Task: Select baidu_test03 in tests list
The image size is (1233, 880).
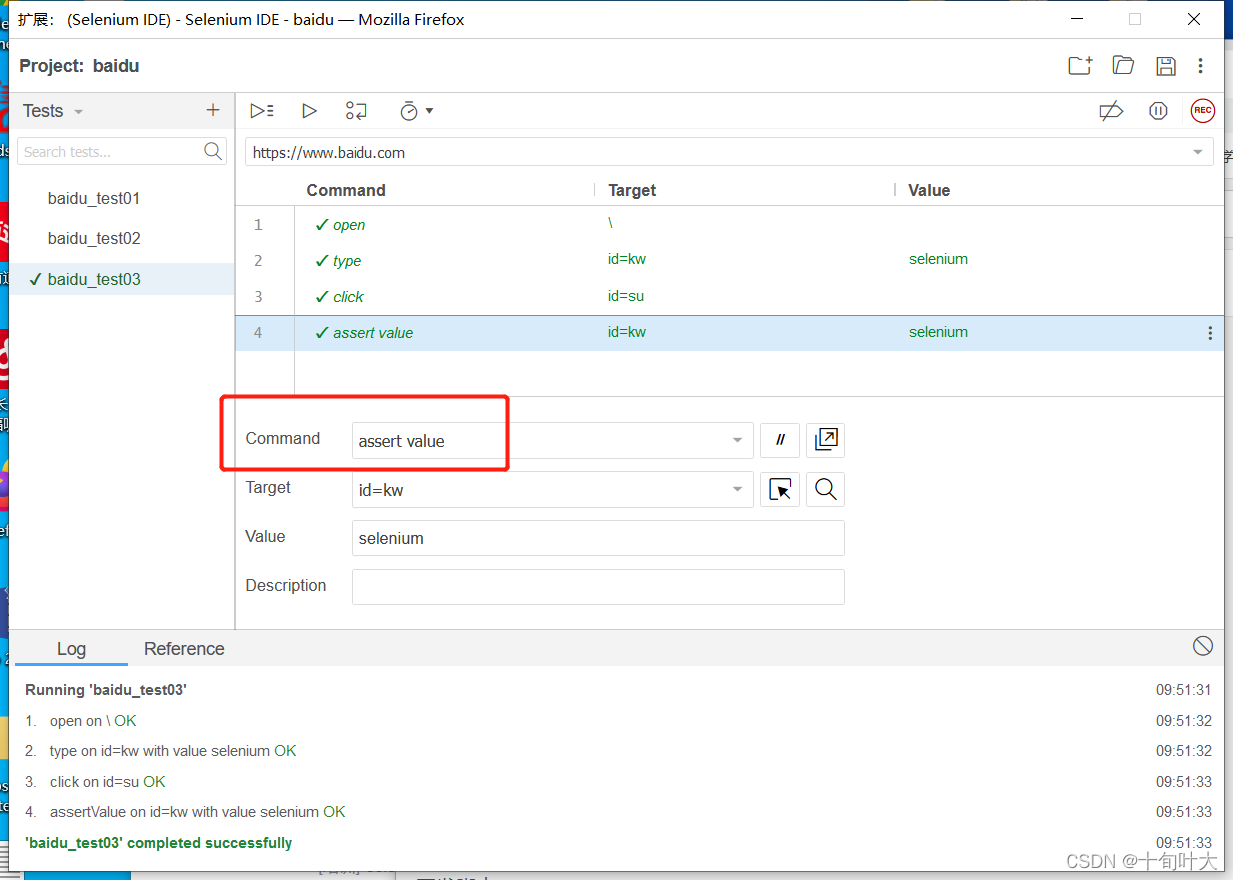Action: pos(122,279)
